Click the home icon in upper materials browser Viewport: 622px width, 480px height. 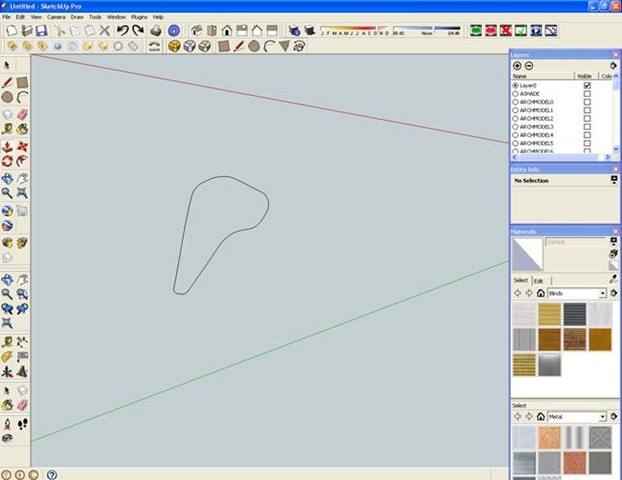(540, 293)
